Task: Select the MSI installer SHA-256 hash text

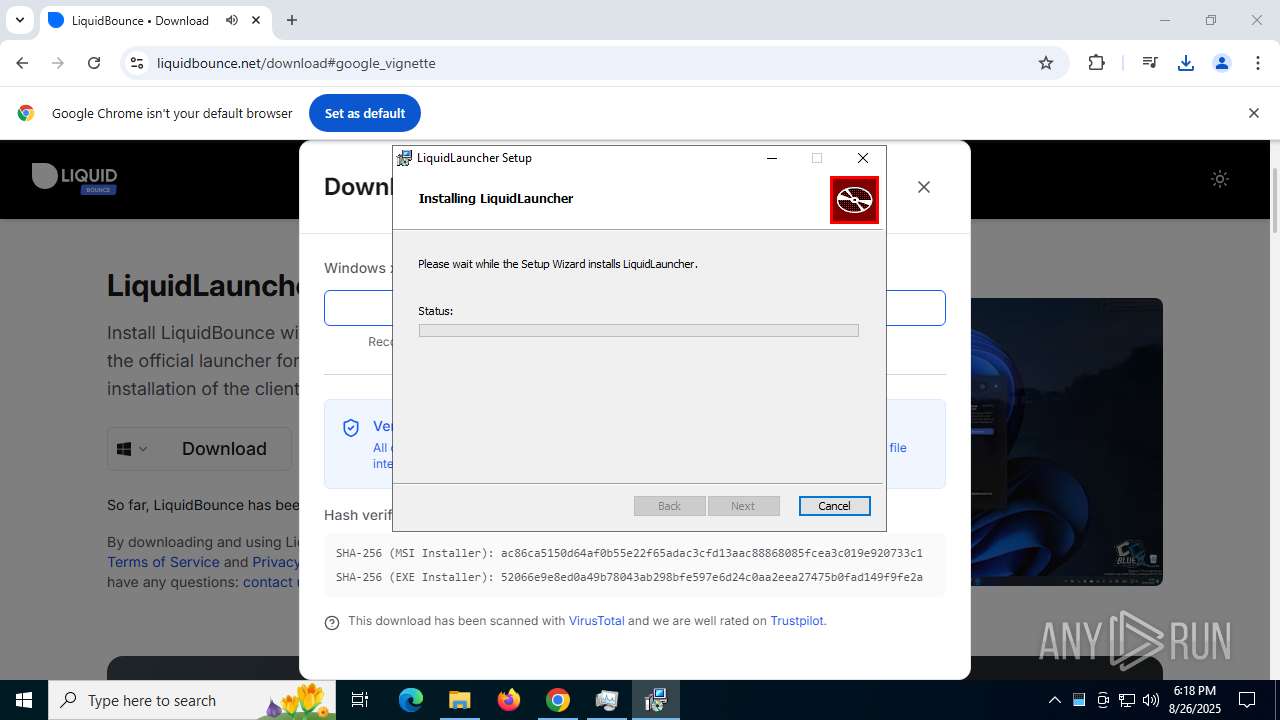Action: coord(711,553)
